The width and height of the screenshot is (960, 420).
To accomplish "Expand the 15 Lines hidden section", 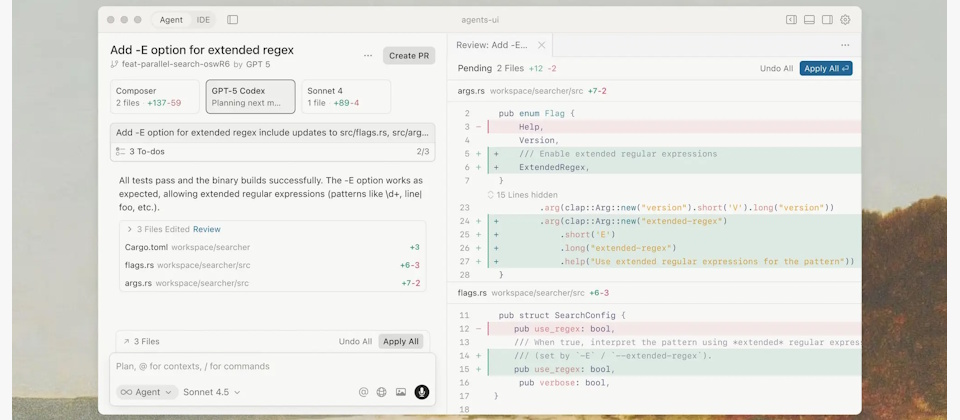I will pos(522,194).
